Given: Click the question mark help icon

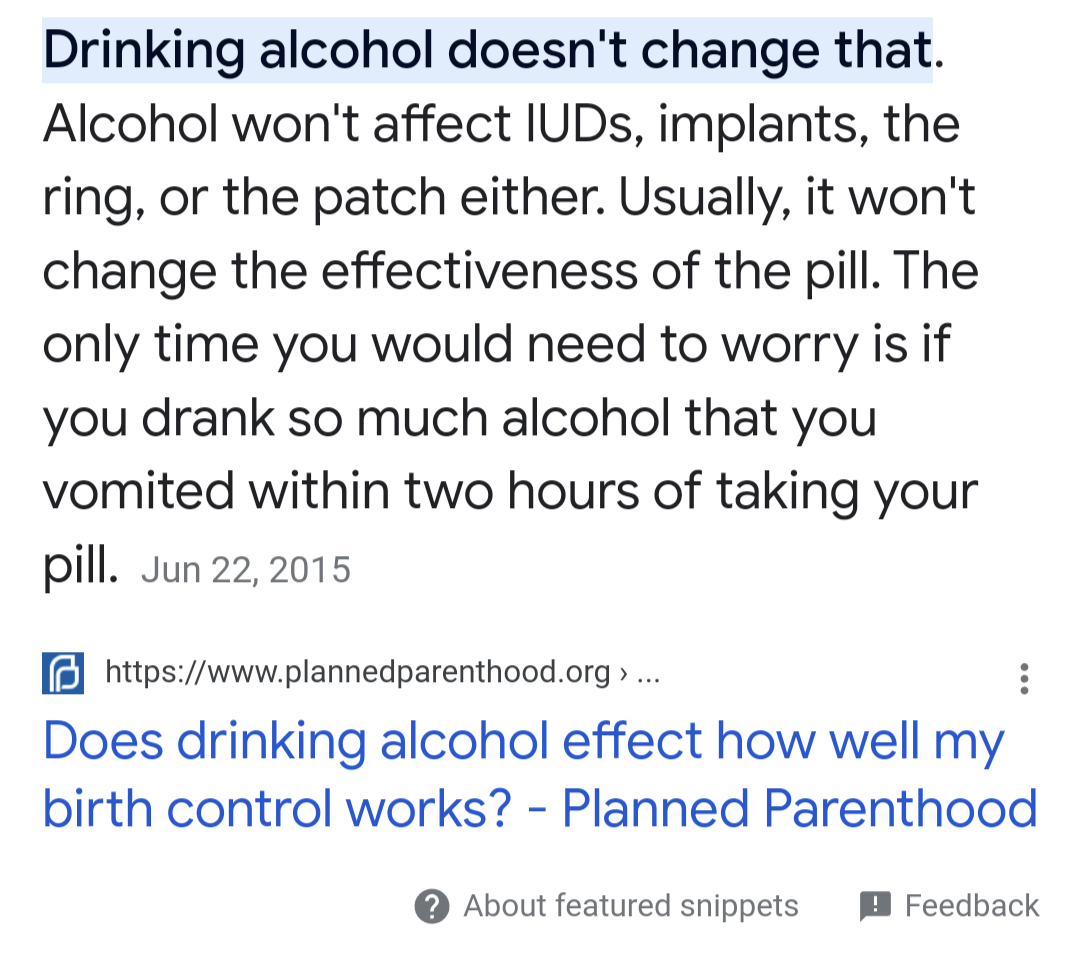Looking at the screenshot, I should click(432, 906).
